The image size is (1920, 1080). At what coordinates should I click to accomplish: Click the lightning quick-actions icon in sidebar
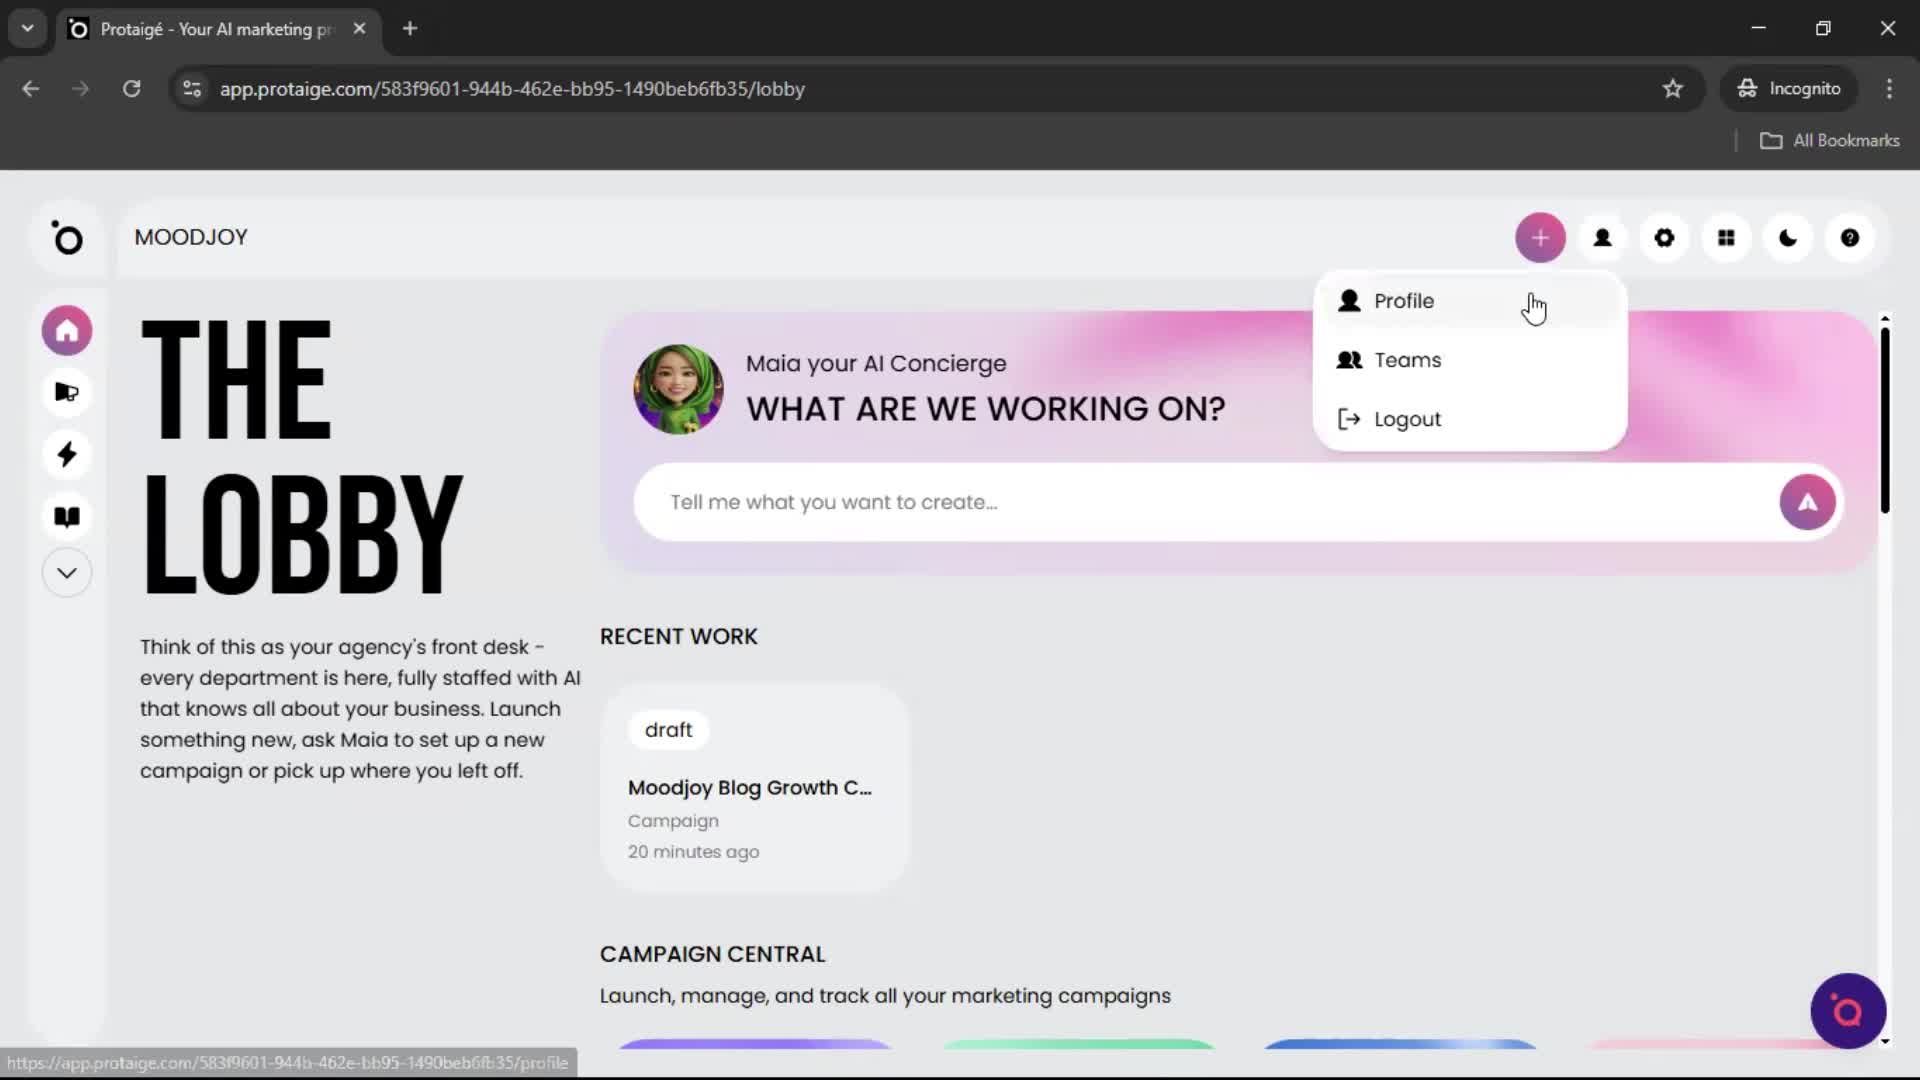point(66,455)
